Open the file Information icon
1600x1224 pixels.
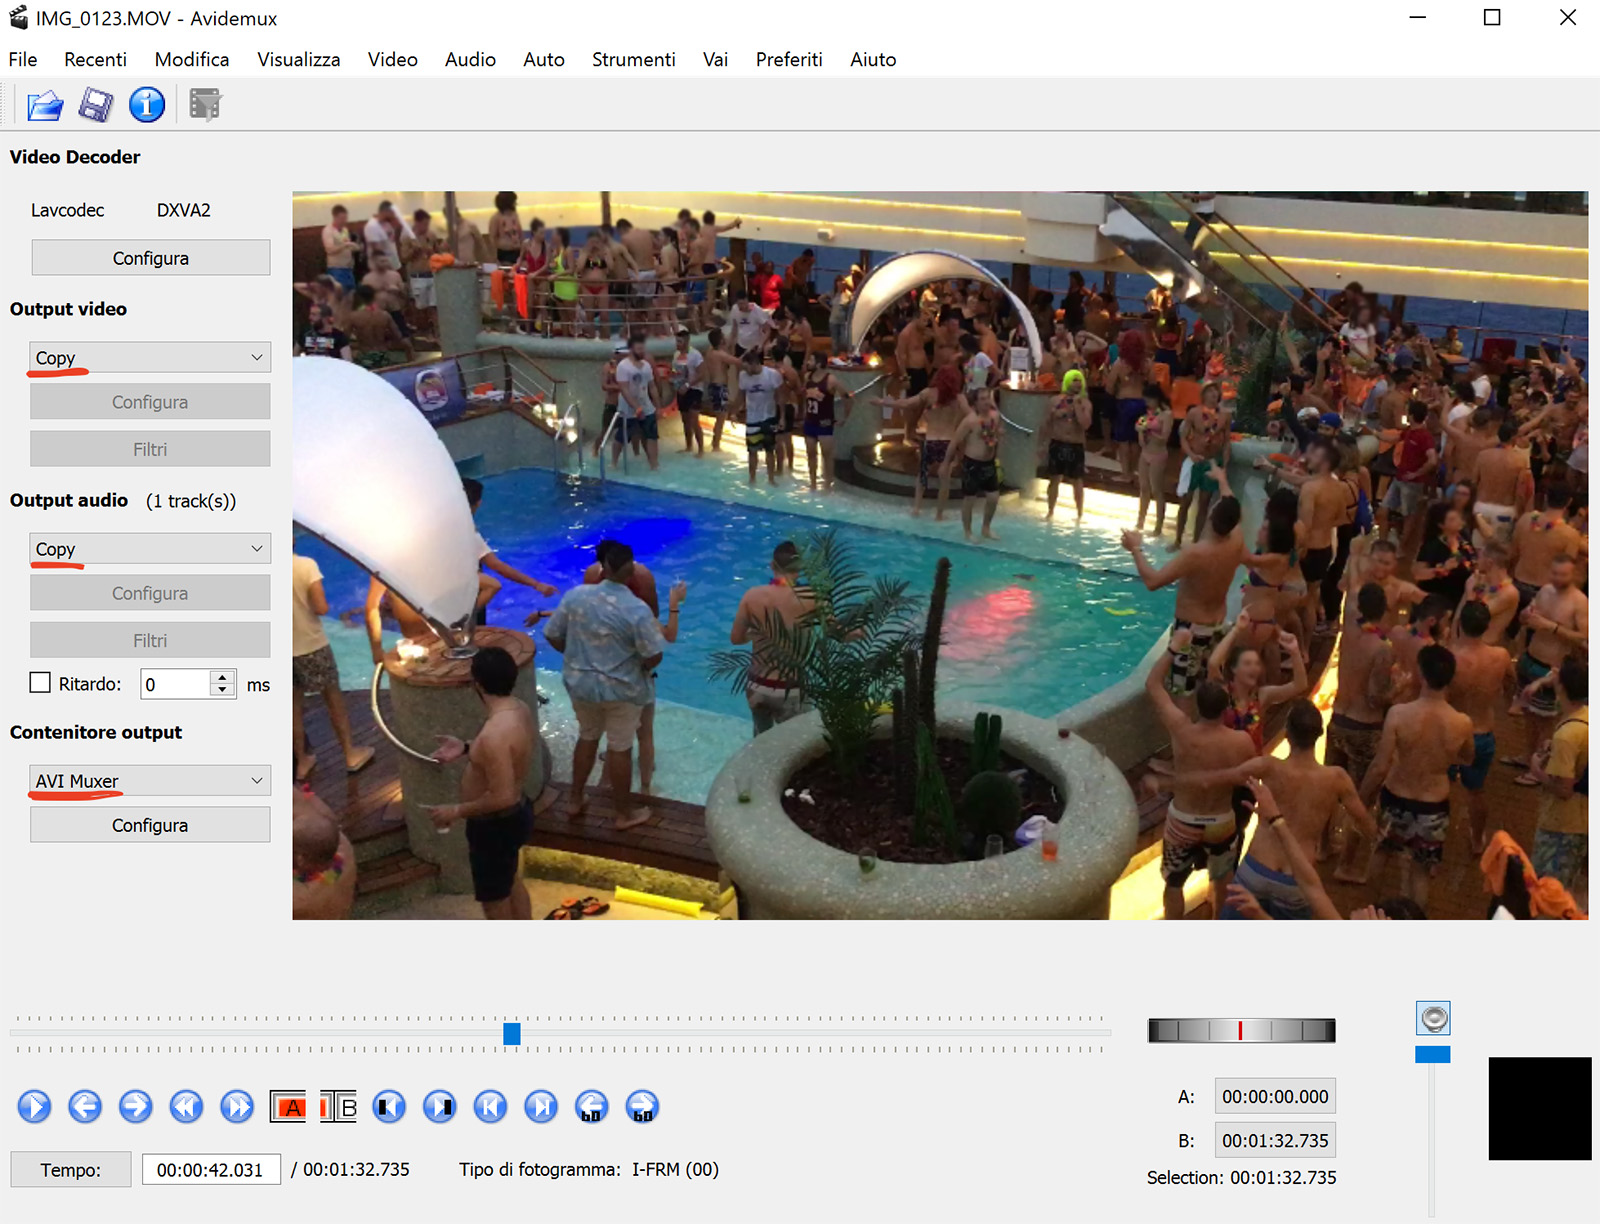point(147,105)
